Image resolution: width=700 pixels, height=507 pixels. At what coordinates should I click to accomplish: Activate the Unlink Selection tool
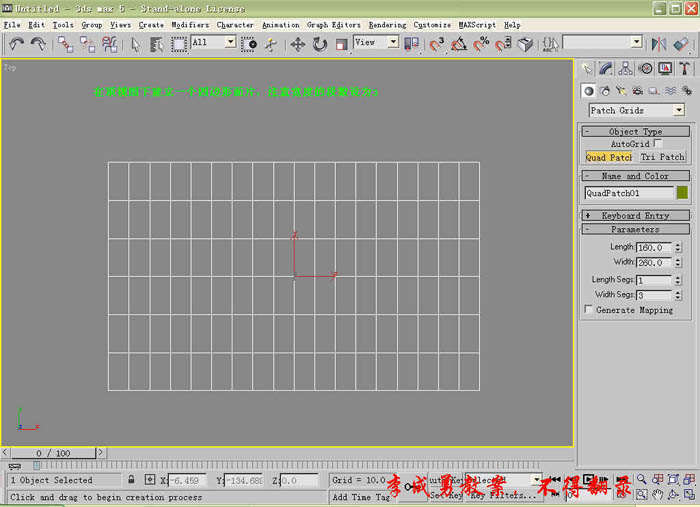[88, 44]
